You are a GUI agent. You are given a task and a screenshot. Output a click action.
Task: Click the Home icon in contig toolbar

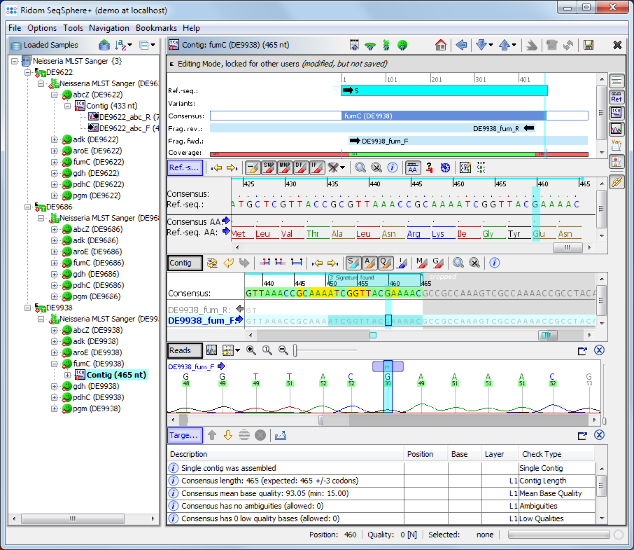[x=440, y=46]
